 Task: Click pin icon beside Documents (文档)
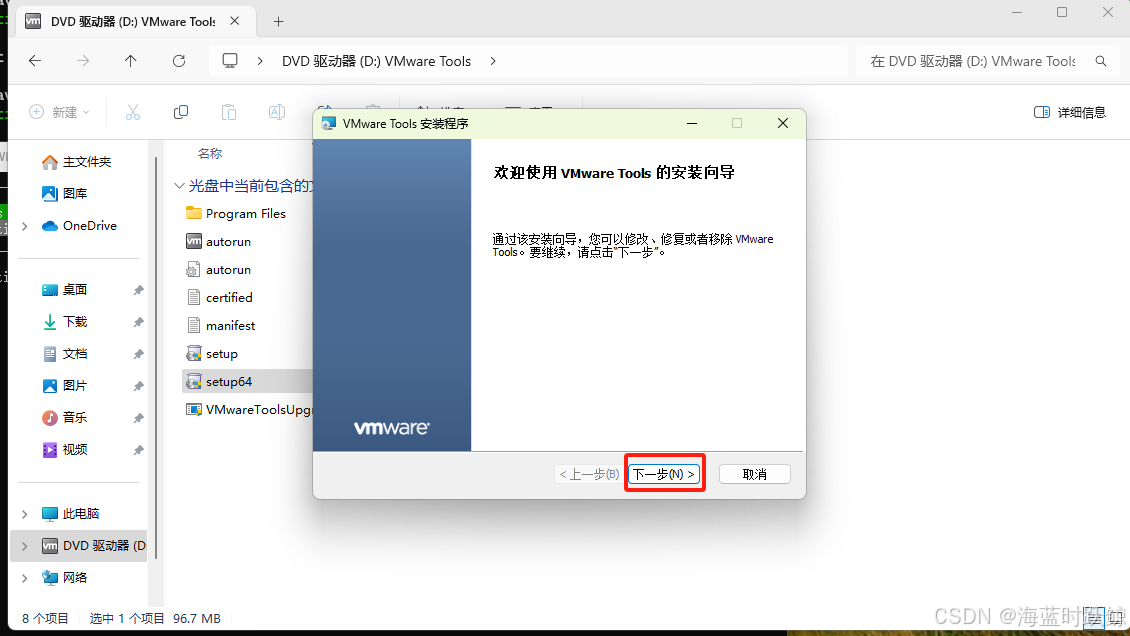pyautogui.click(x=138, y=354)
